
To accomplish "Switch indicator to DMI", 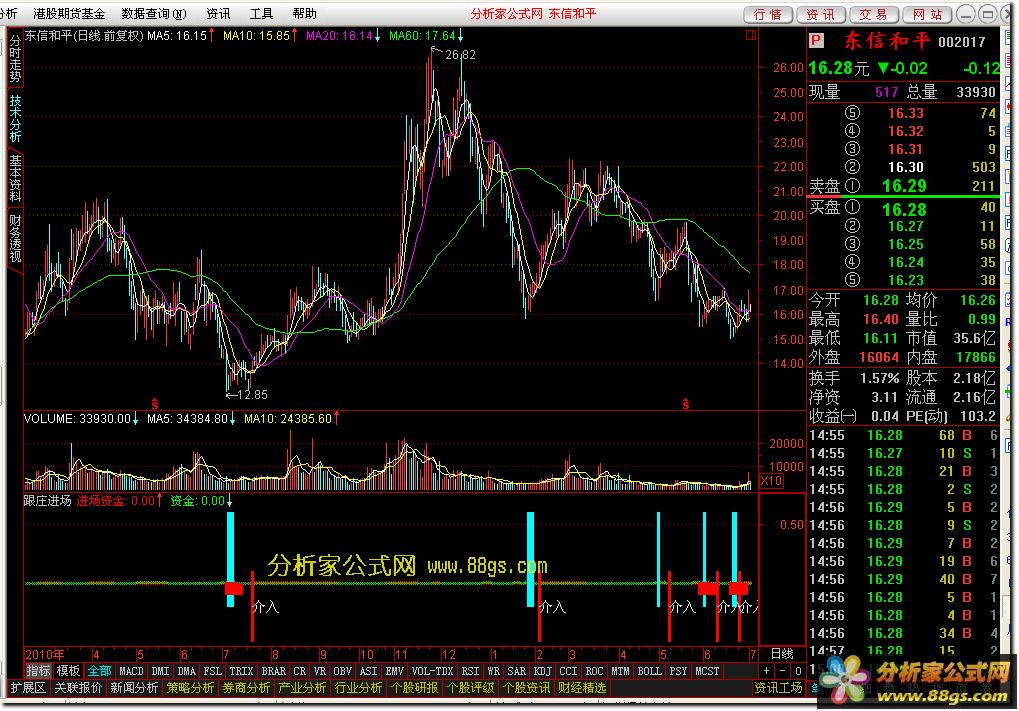I will click(160, 671).
